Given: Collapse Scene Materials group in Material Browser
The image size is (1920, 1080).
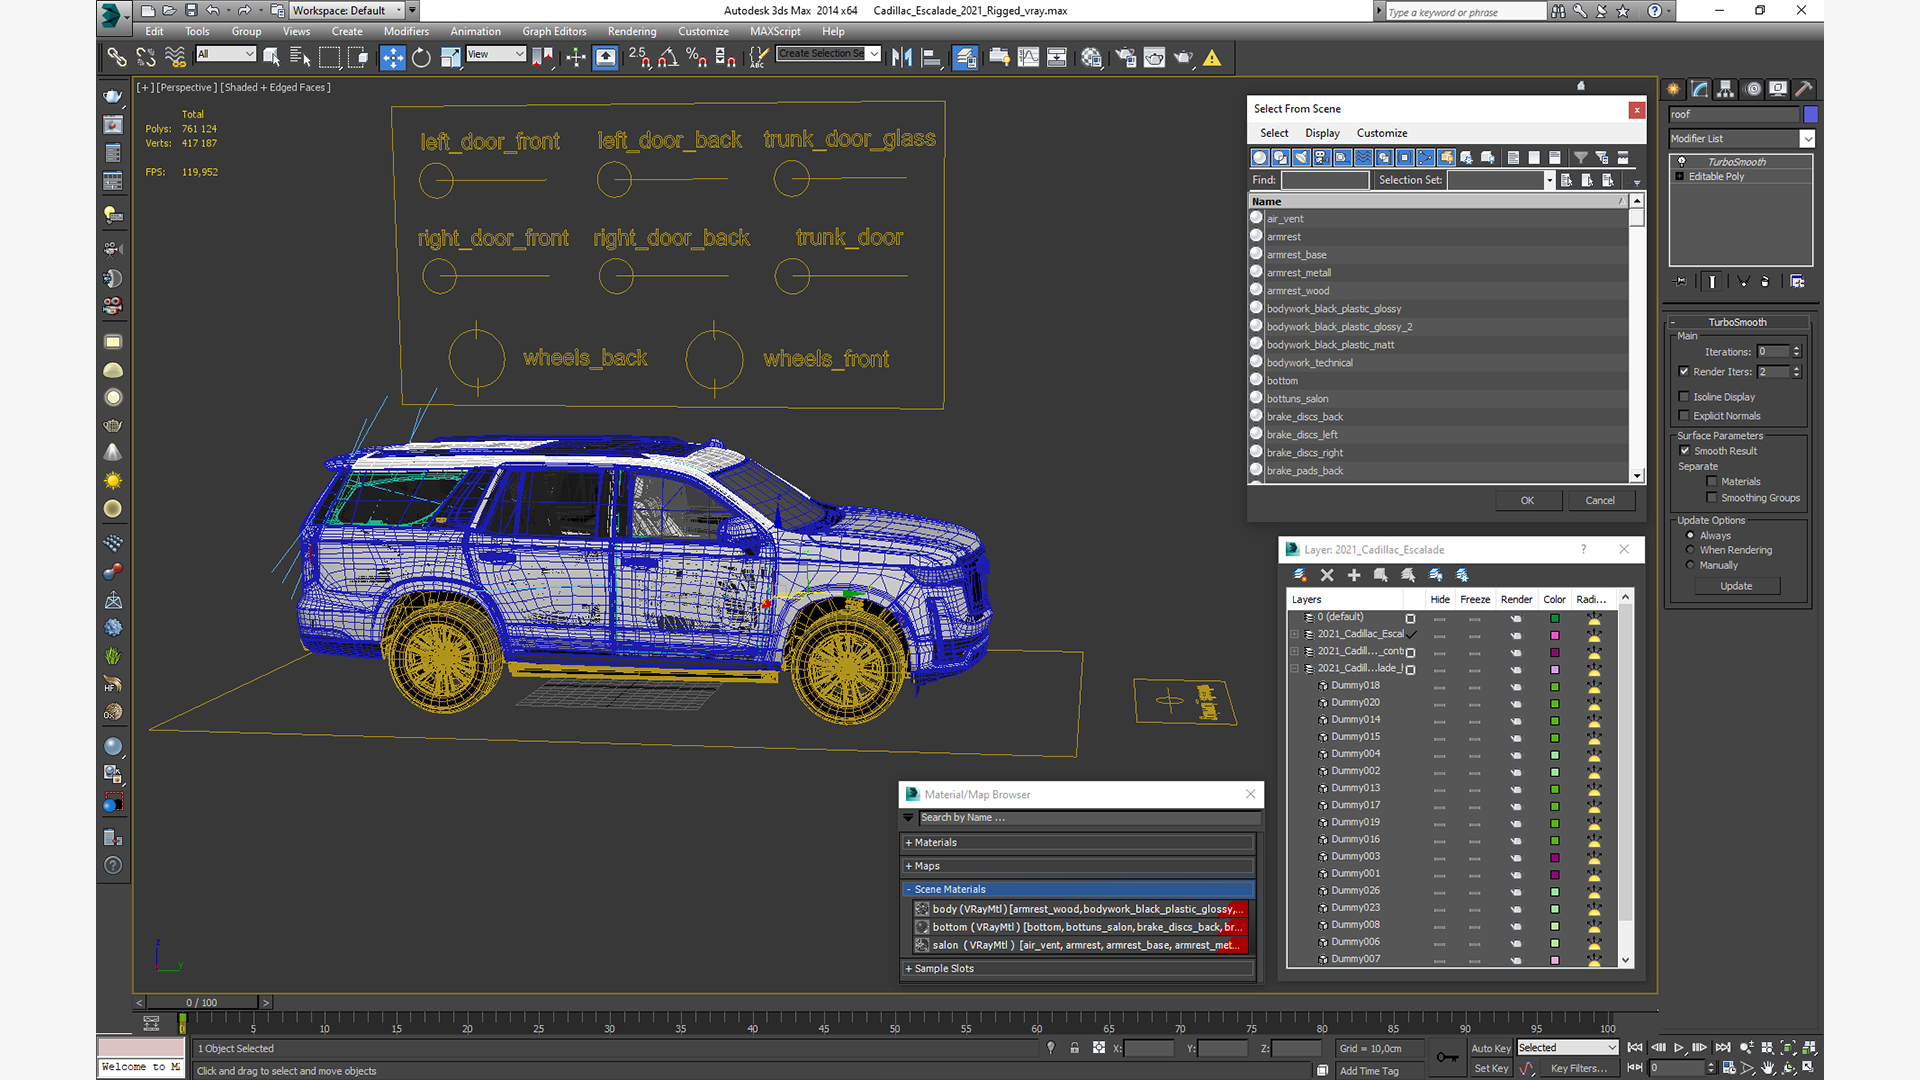Looking at the screenshot, I should pyautogui.click(x=1078, y=889).
